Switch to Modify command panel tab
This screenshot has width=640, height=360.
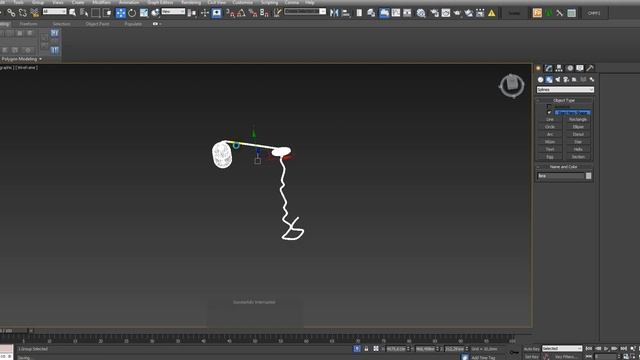pos(549,68)
